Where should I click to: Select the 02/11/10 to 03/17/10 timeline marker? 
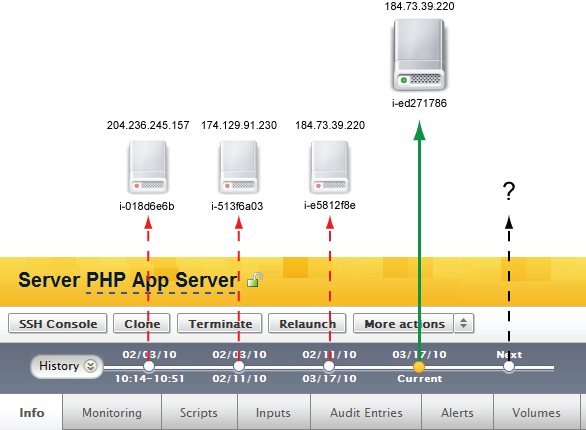[329, 366]
